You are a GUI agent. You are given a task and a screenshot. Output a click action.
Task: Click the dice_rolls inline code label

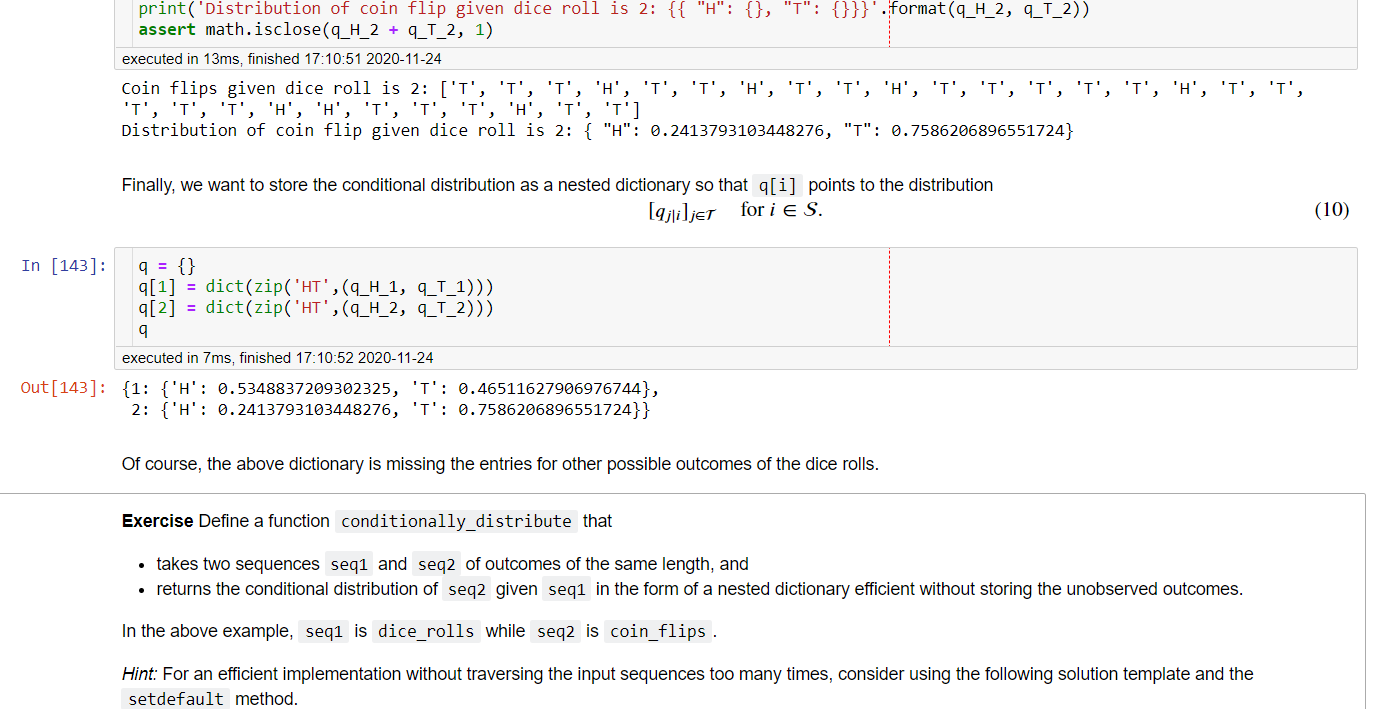(x=426, y=631)
